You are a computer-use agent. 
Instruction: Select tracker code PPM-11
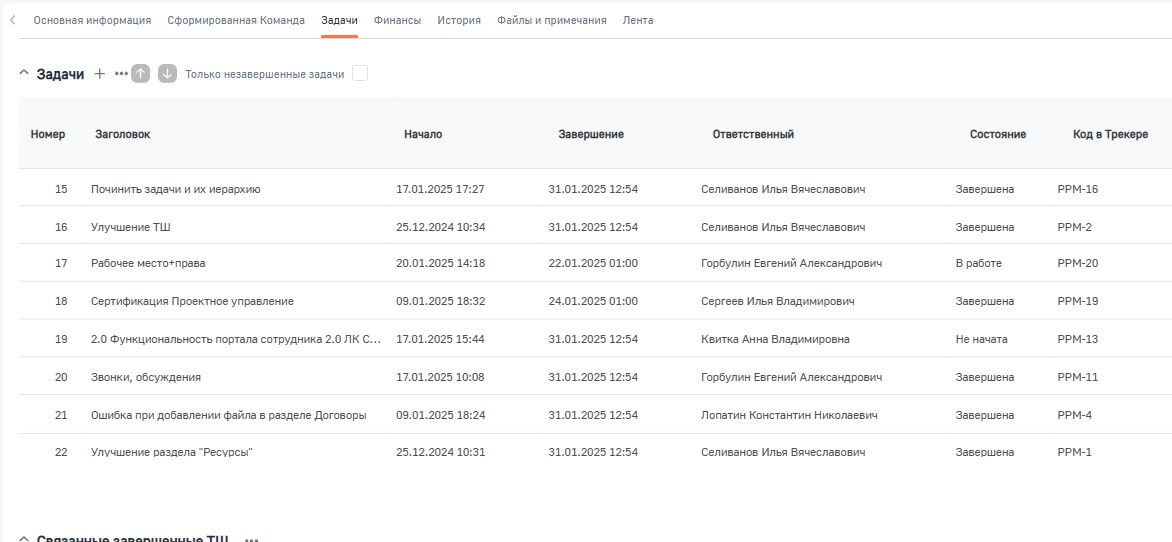pos(1078,378)
